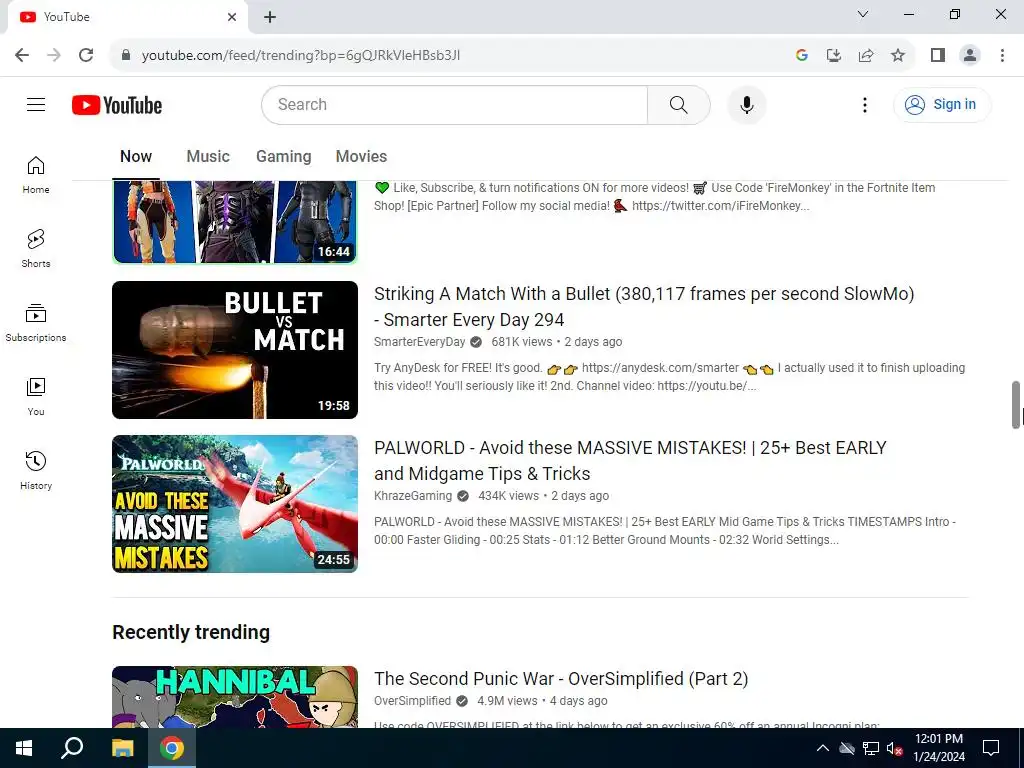This screenshot has width=1024, height=768.
Task: View site information lock icon
Action: tap(126, 56)
